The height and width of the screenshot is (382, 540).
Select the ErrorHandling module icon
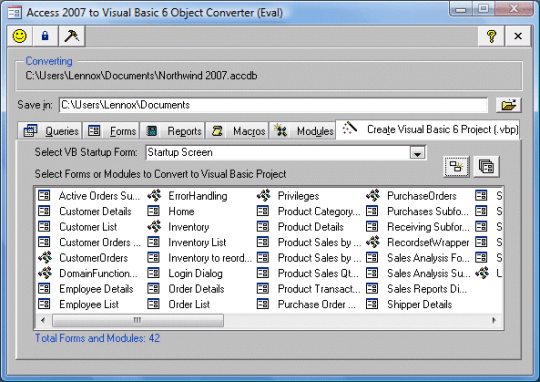pyautogui.click(x=154, y=195)
